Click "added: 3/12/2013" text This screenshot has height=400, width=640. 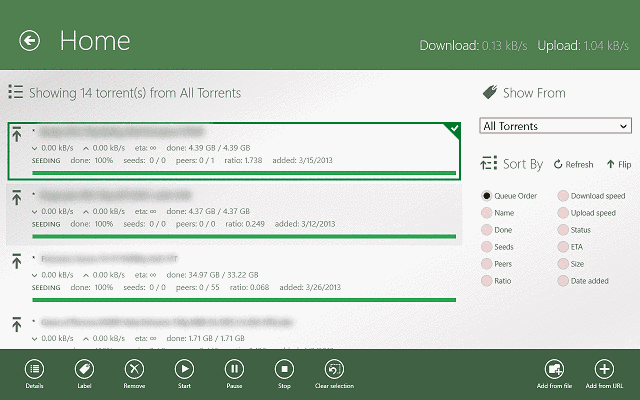[305, 224]
